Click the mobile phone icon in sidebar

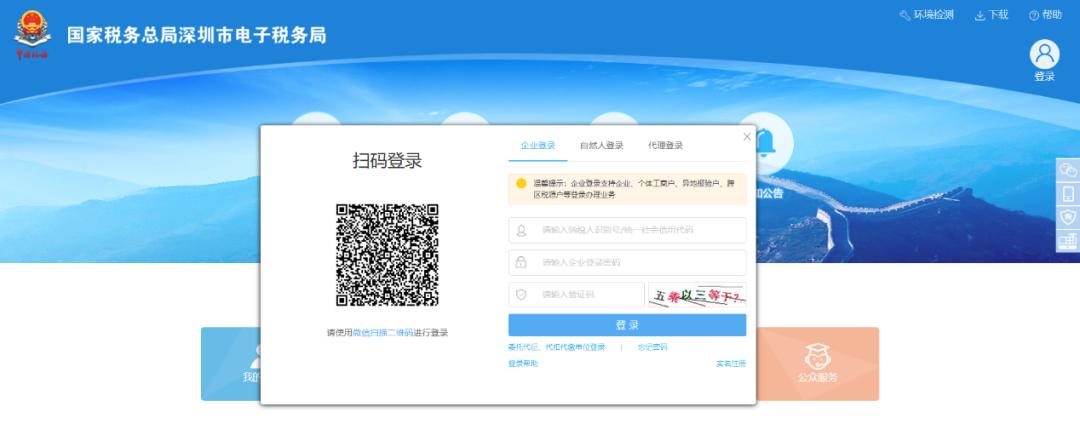tap(1068, 194)
